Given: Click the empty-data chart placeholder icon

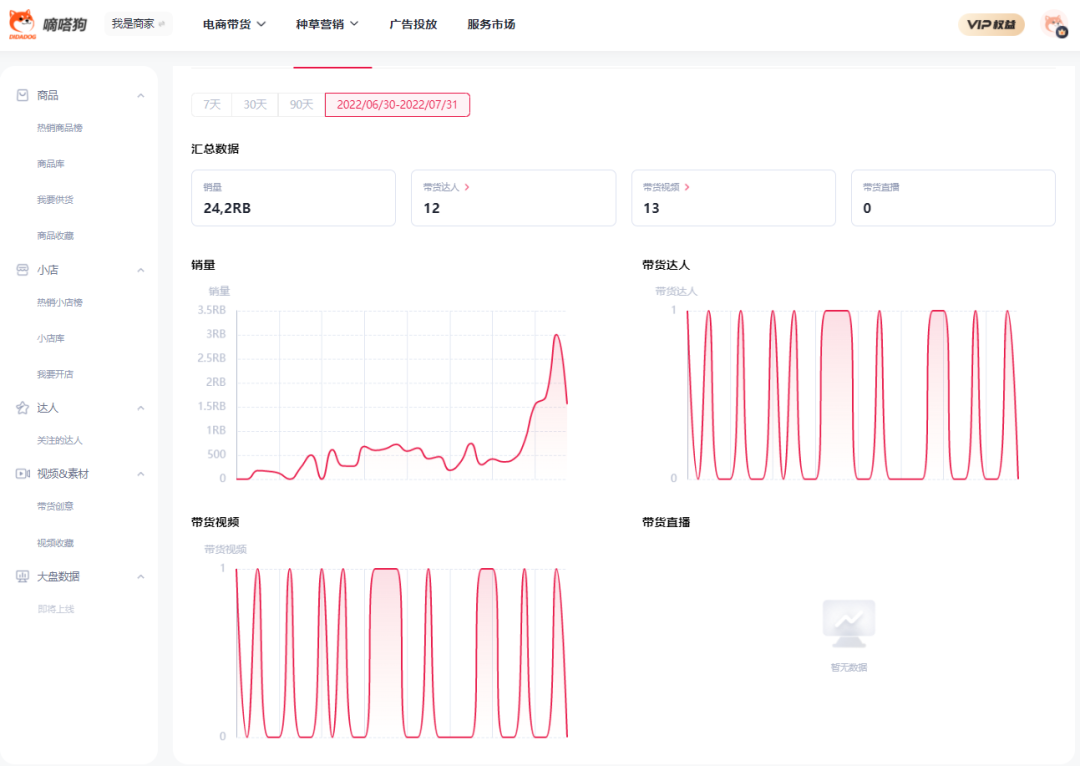Looking at the screenshot, I should [849, 623].
